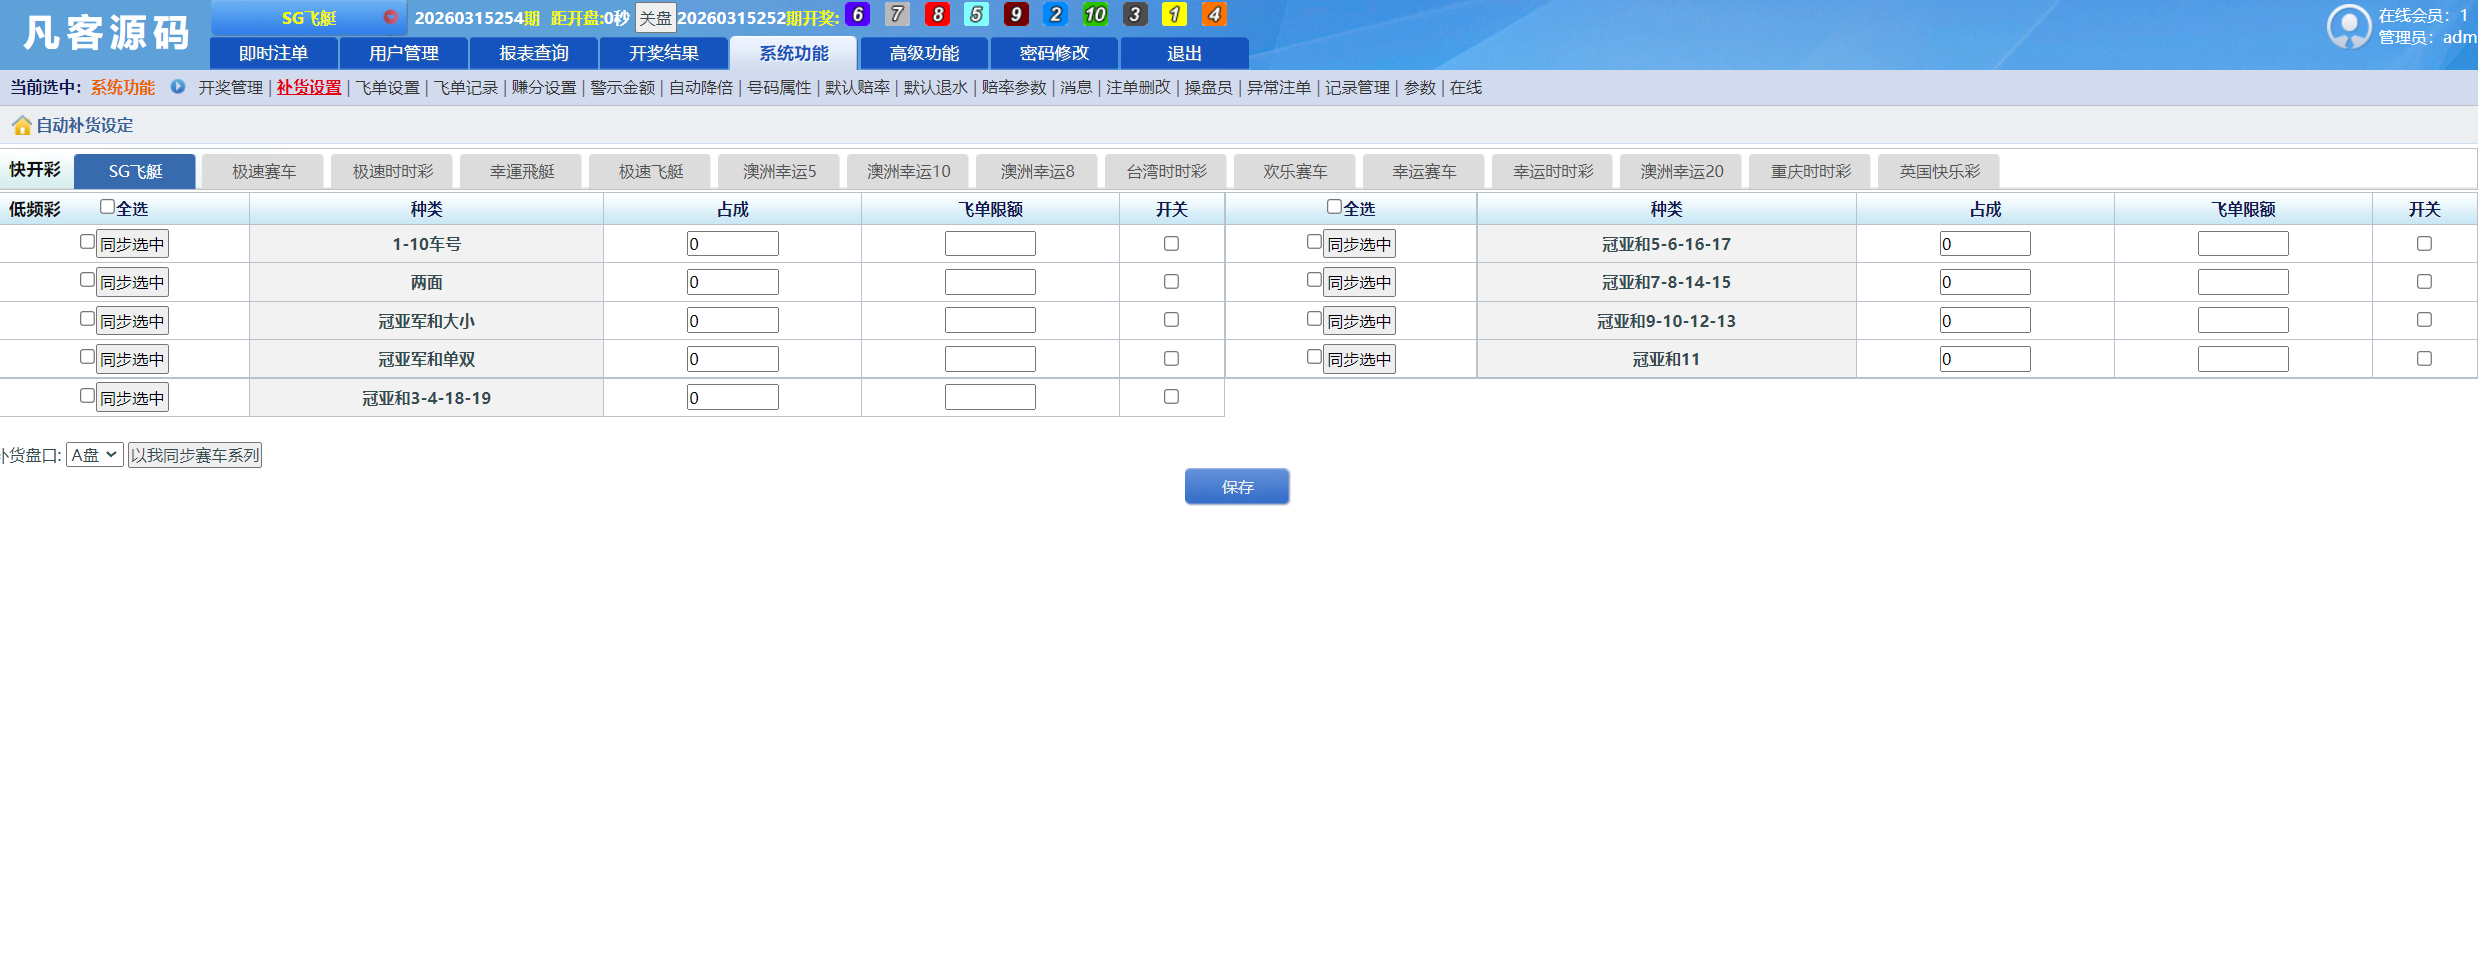
Task: Click the red number 8 result ball
Action: tap(936, 15)
